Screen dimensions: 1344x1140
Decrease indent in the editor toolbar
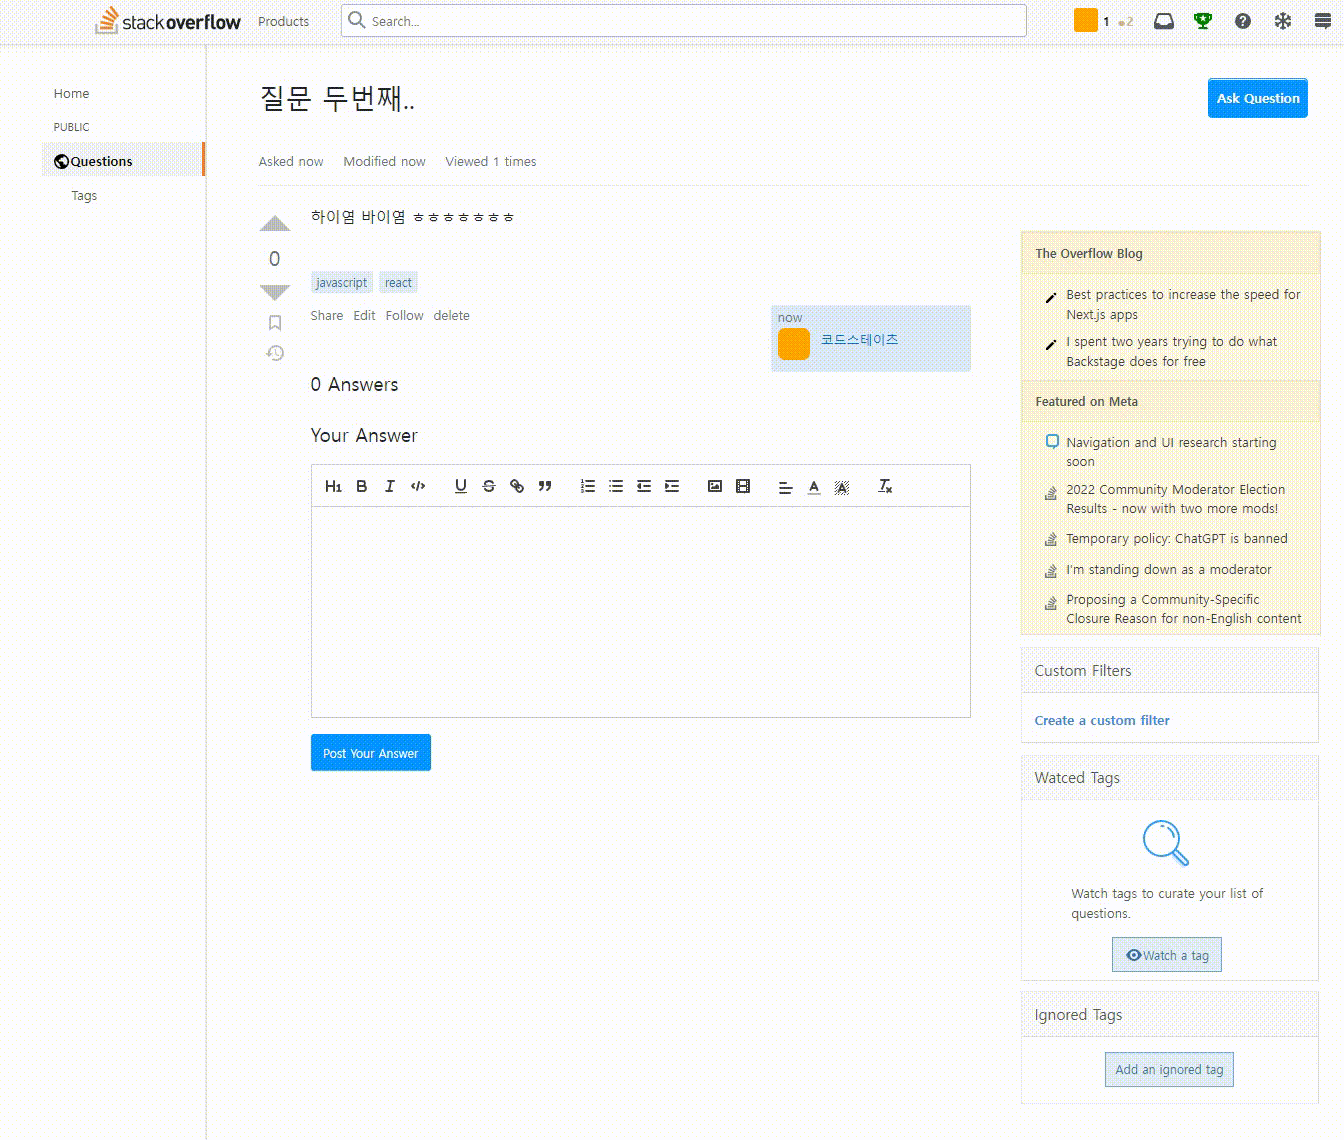(644, 486)
